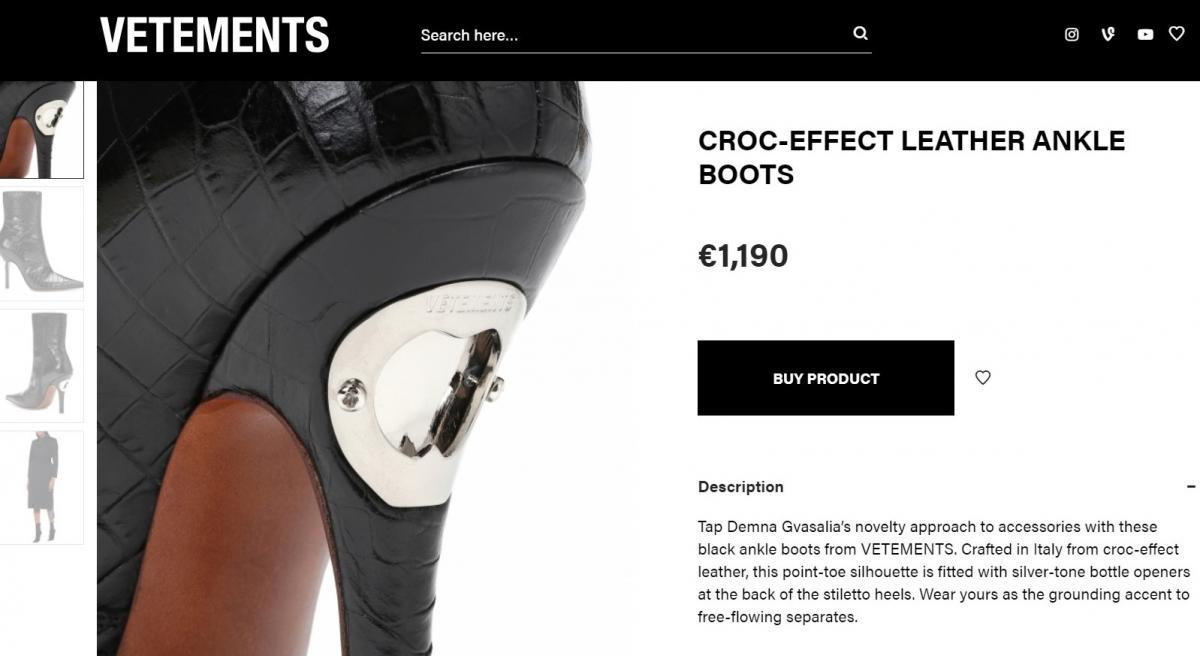Click the Croc-Effect Leather Ankle Boots title
1200x656 pixels.
[911, 157]
